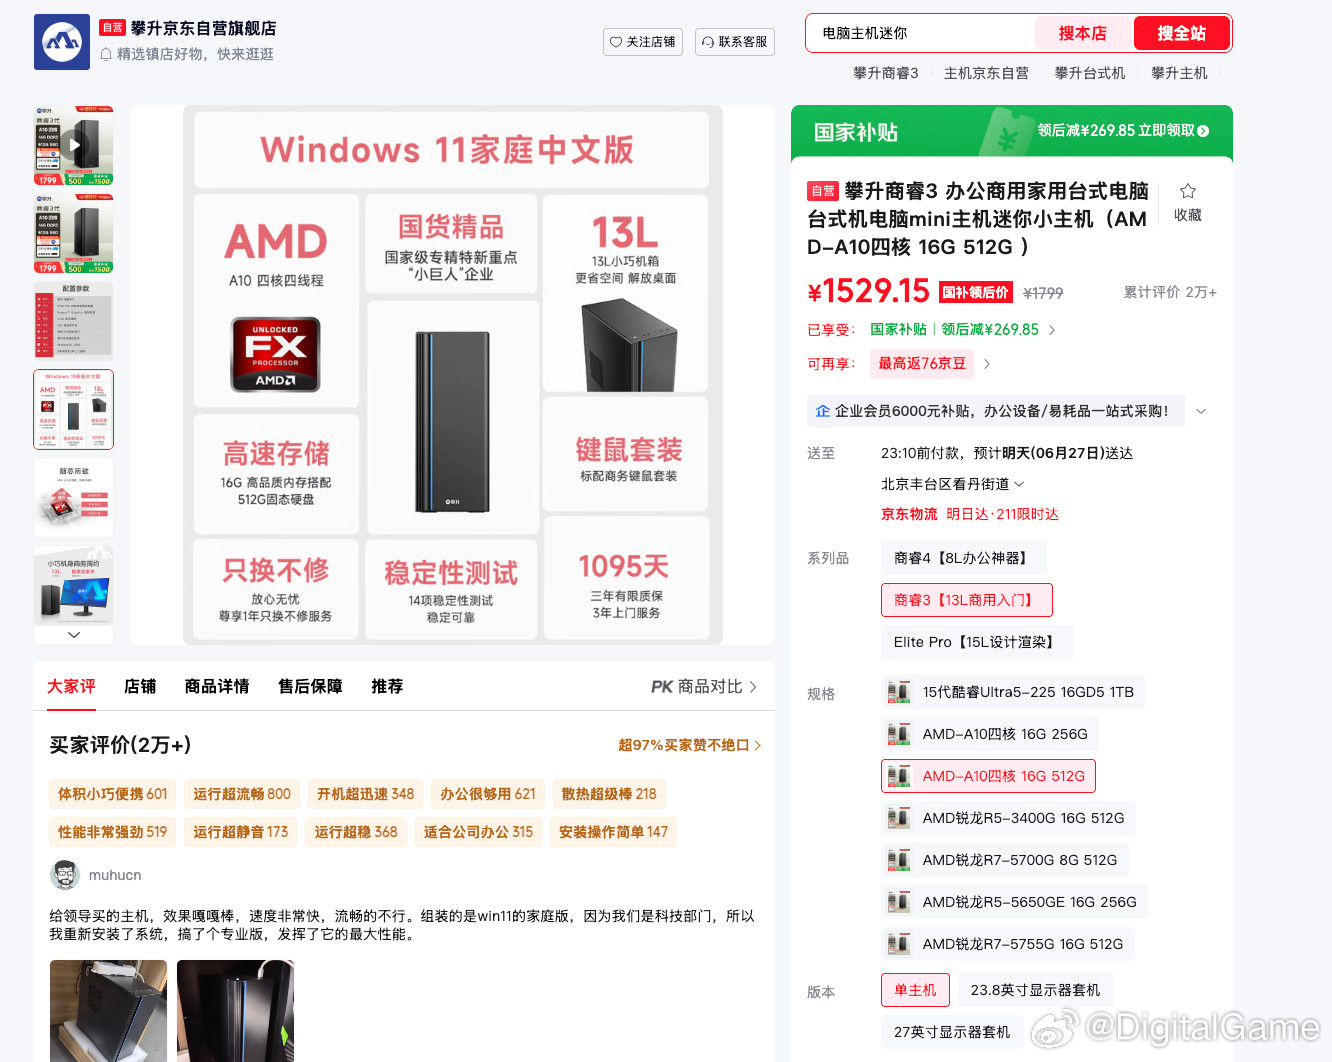Click the 搜本店 button

[1082, 33]
